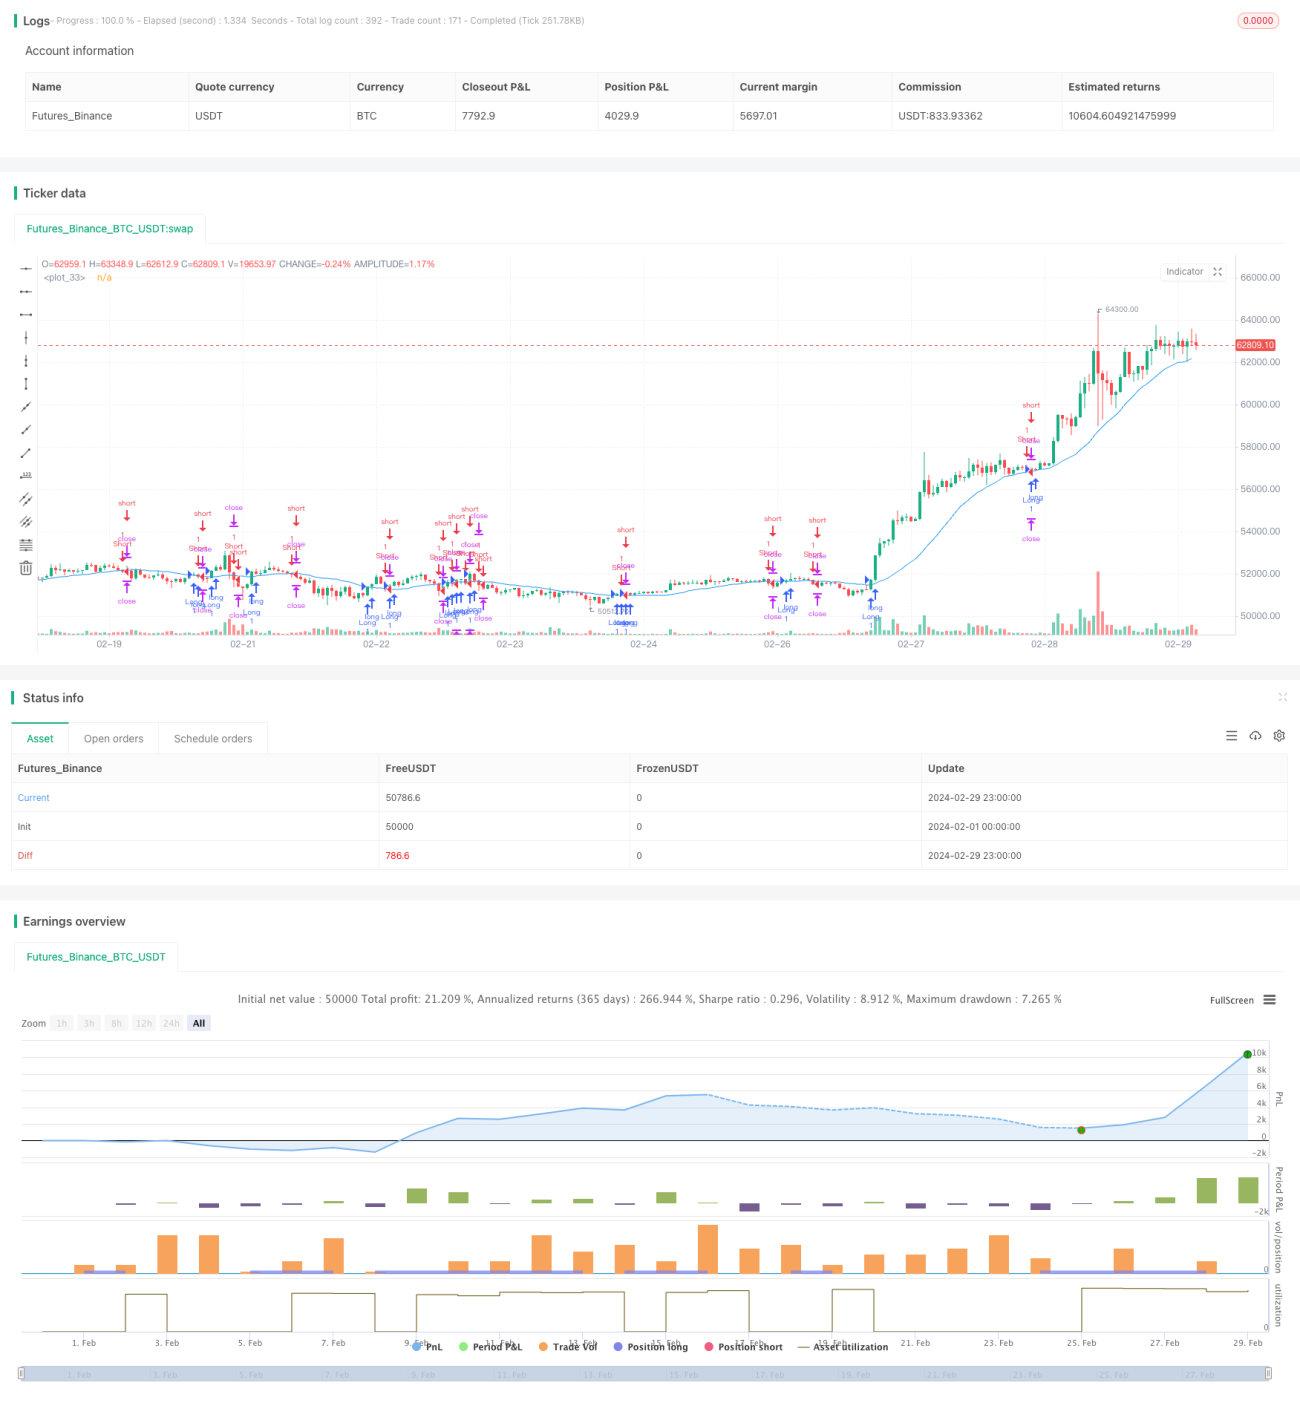The width and height of the screenshot is (1300, 1403).
Task: Toggle the Period P&L legend series
Action: 491,1347
